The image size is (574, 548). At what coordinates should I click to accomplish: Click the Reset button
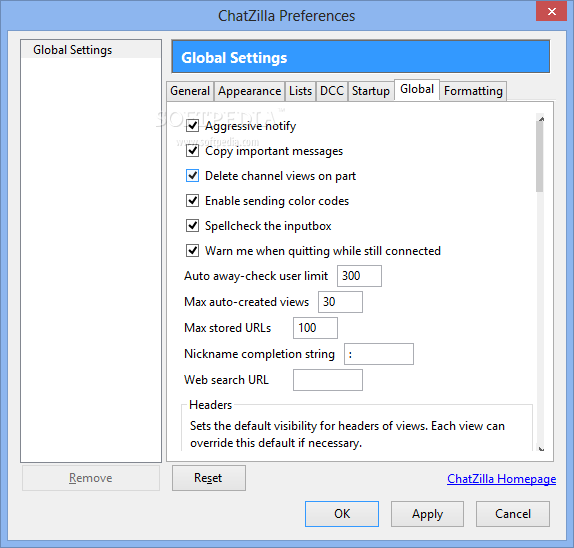[x=209, y=478]
